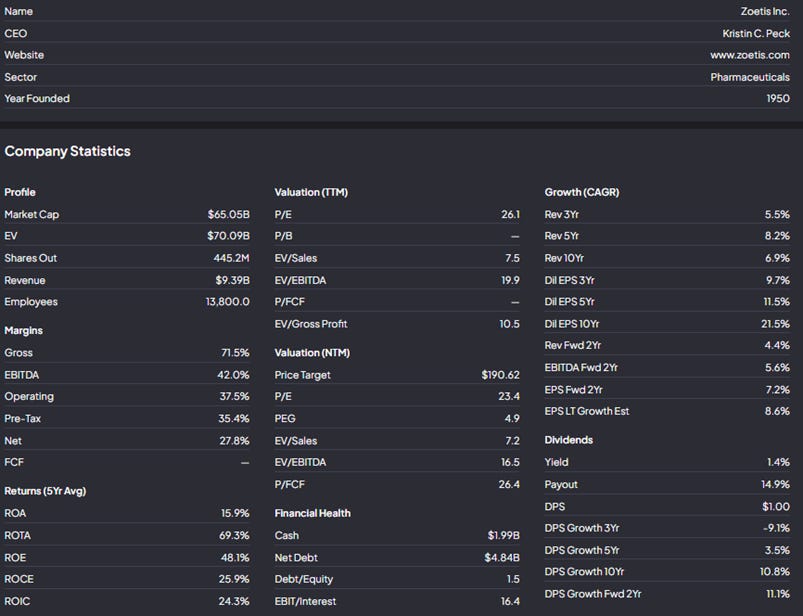Click Rev 5Yr growth 8.2%

click(x=777, y=236)
